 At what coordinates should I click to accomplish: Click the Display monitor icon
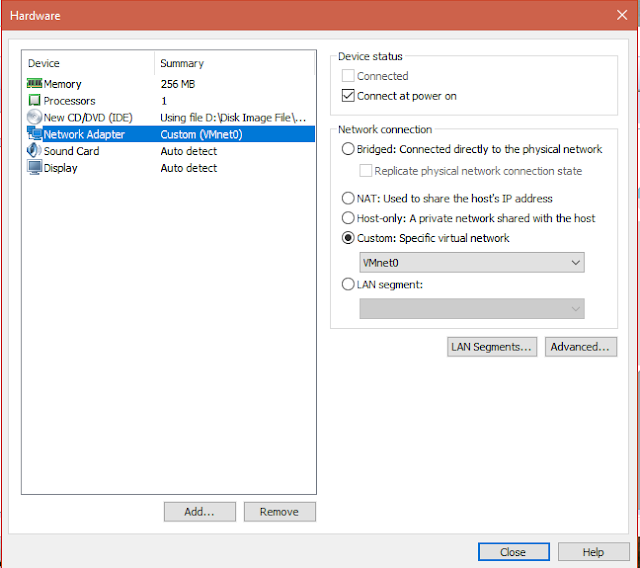pyautogui.click(x=34, y=167)
